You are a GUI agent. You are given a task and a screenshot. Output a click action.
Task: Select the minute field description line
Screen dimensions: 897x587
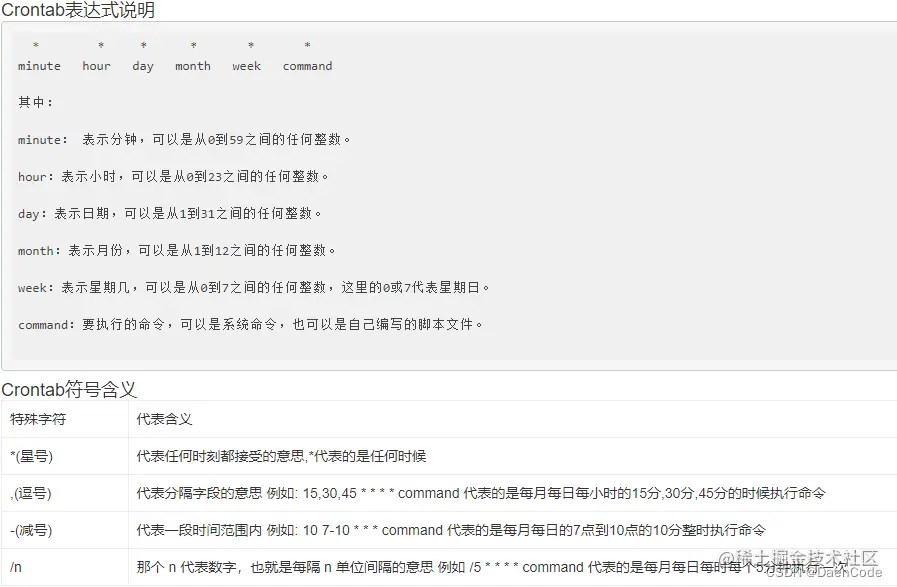[x=185, y=139]
